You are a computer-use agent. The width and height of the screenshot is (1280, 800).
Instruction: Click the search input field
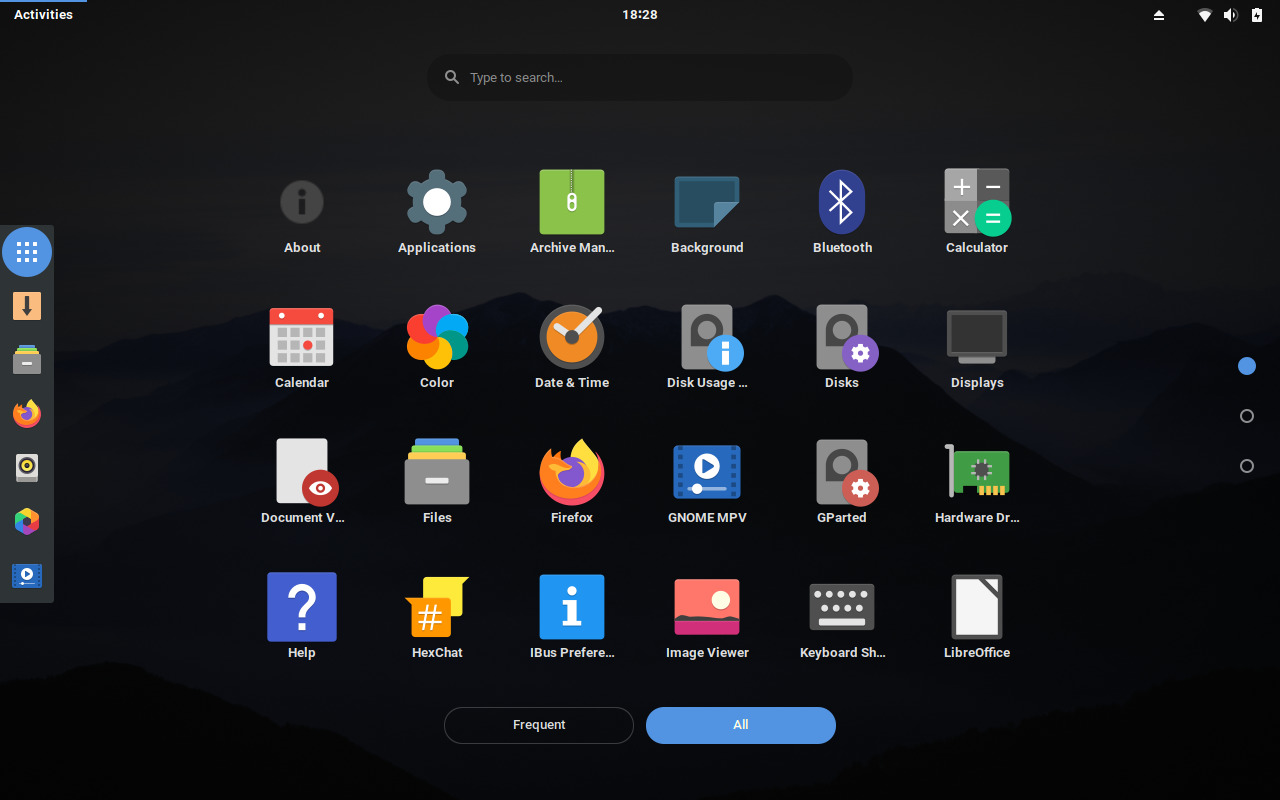pos(639,77)
